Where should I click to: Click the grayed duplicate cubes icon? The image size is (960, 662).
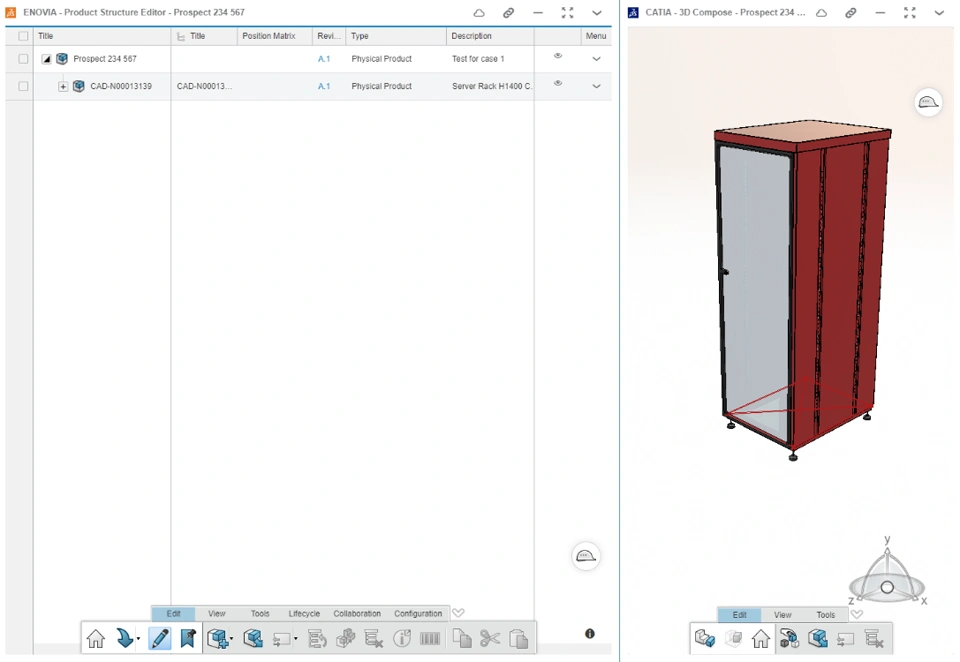(345, 639)
